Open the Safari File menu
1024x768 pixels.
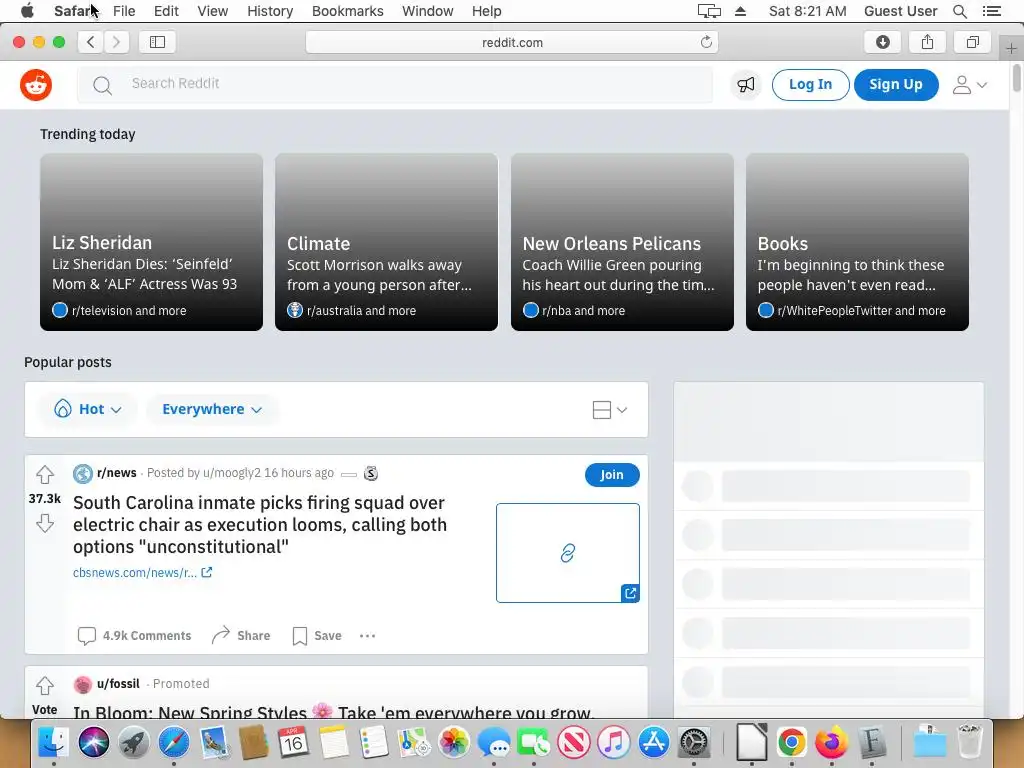pos(124,11)
